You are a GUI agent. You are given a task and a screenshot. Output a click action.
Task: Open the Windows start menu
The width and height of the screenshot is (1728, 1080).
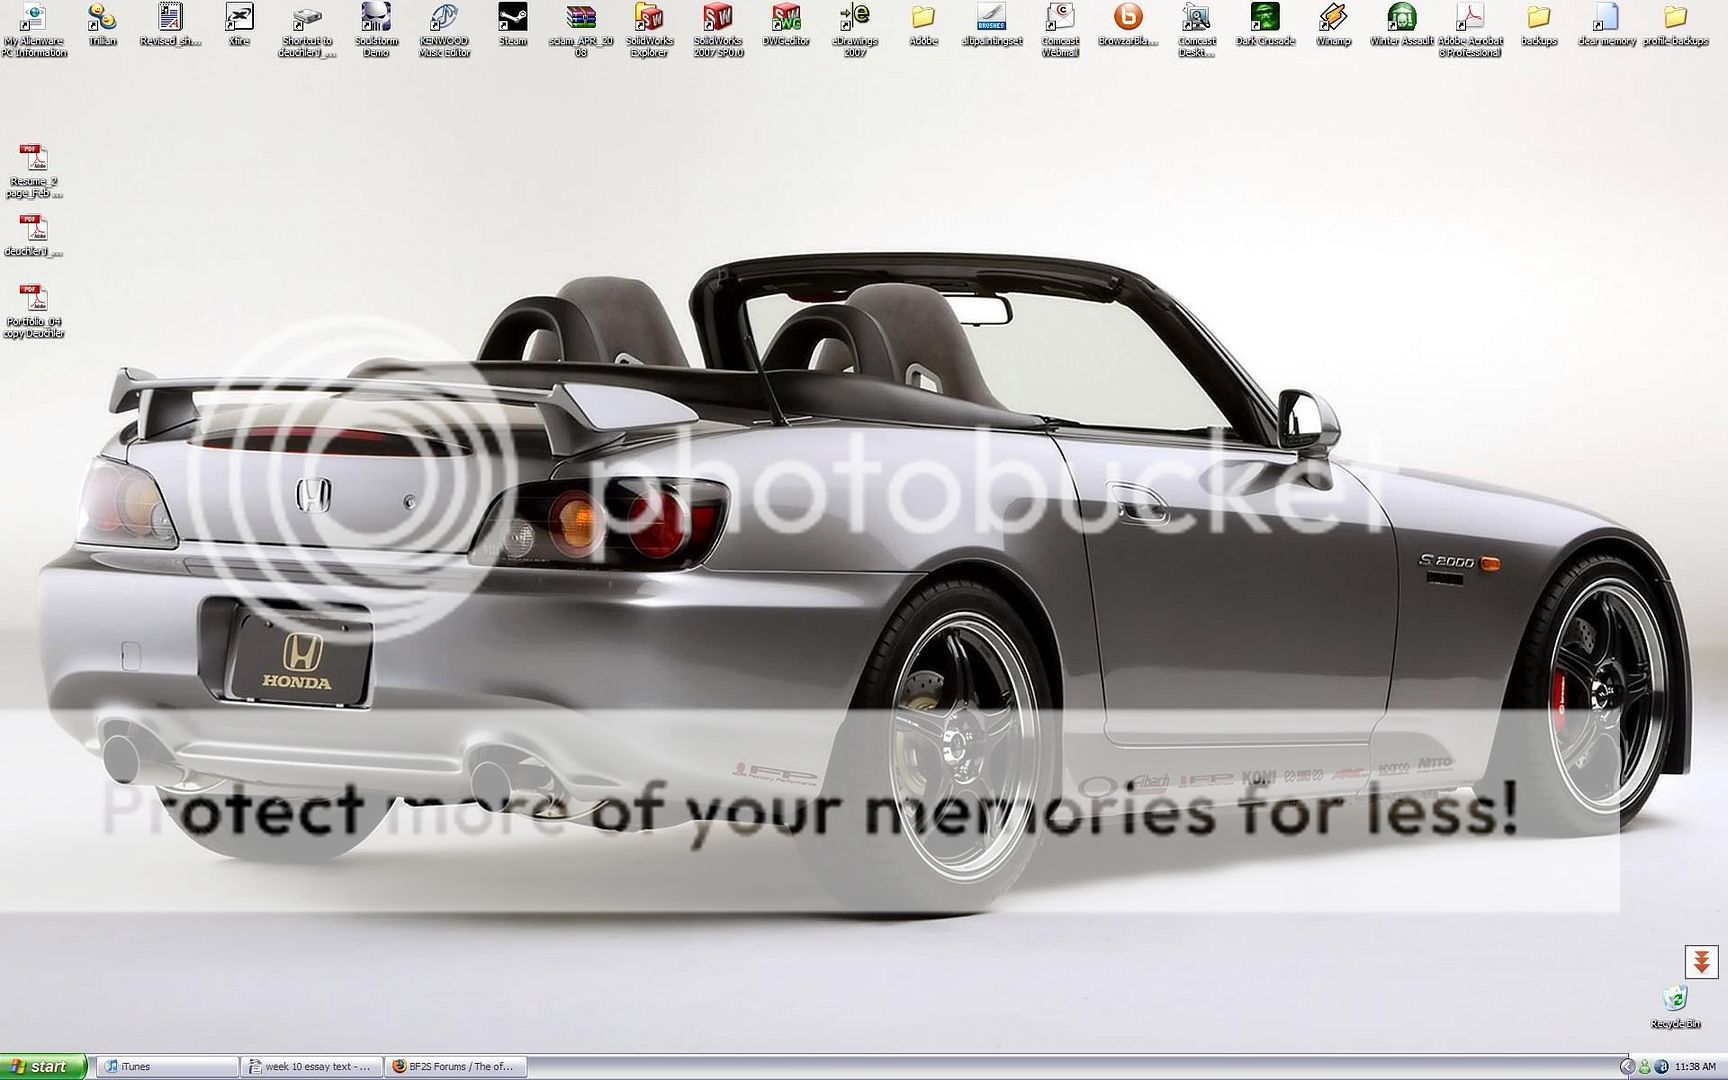click(x=44, y=1067)
